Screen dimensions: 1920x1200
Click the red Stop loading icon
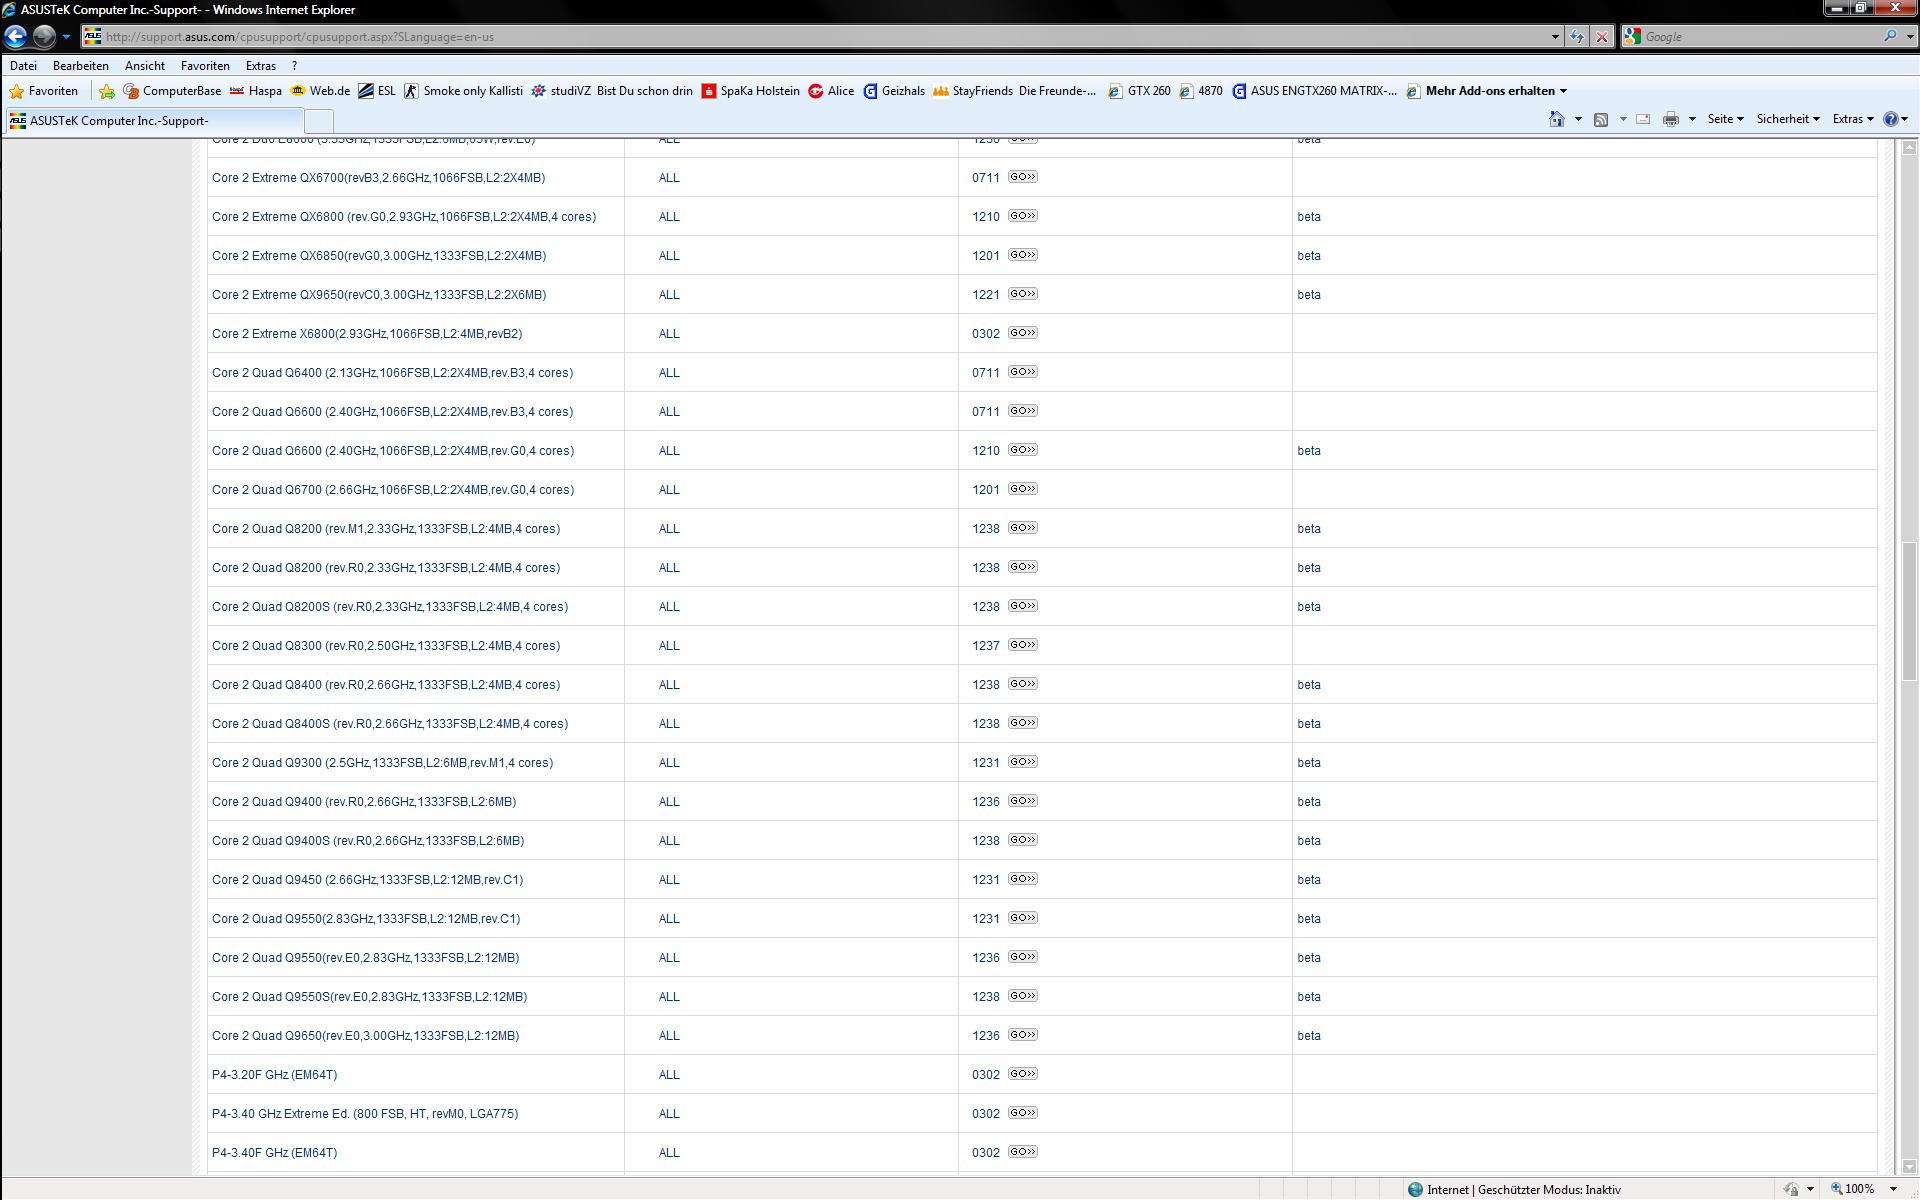tap(1602, 37)
